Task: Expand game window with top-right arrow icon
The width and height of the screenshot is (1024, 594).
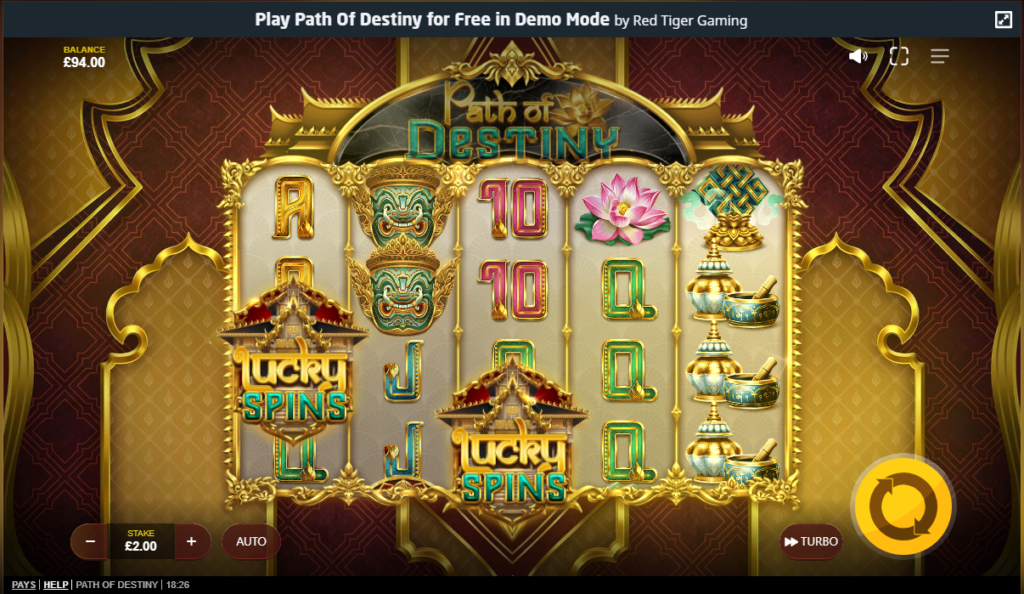Action: tap(1003, 20)
